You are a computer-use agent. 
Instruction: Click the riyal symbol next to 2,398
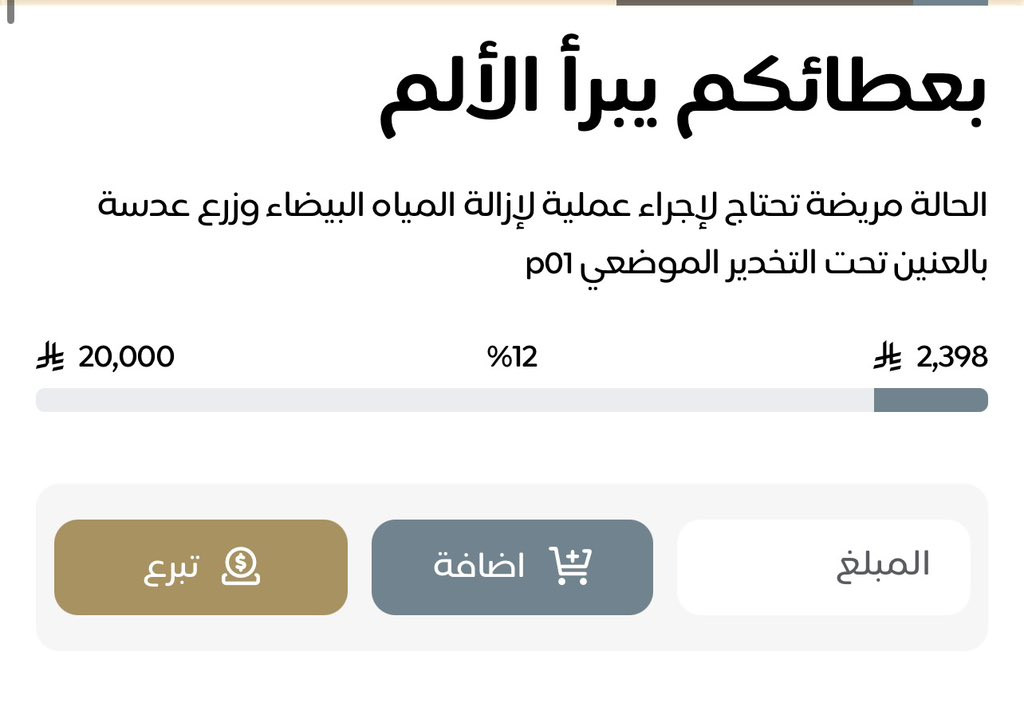[887, 357]
